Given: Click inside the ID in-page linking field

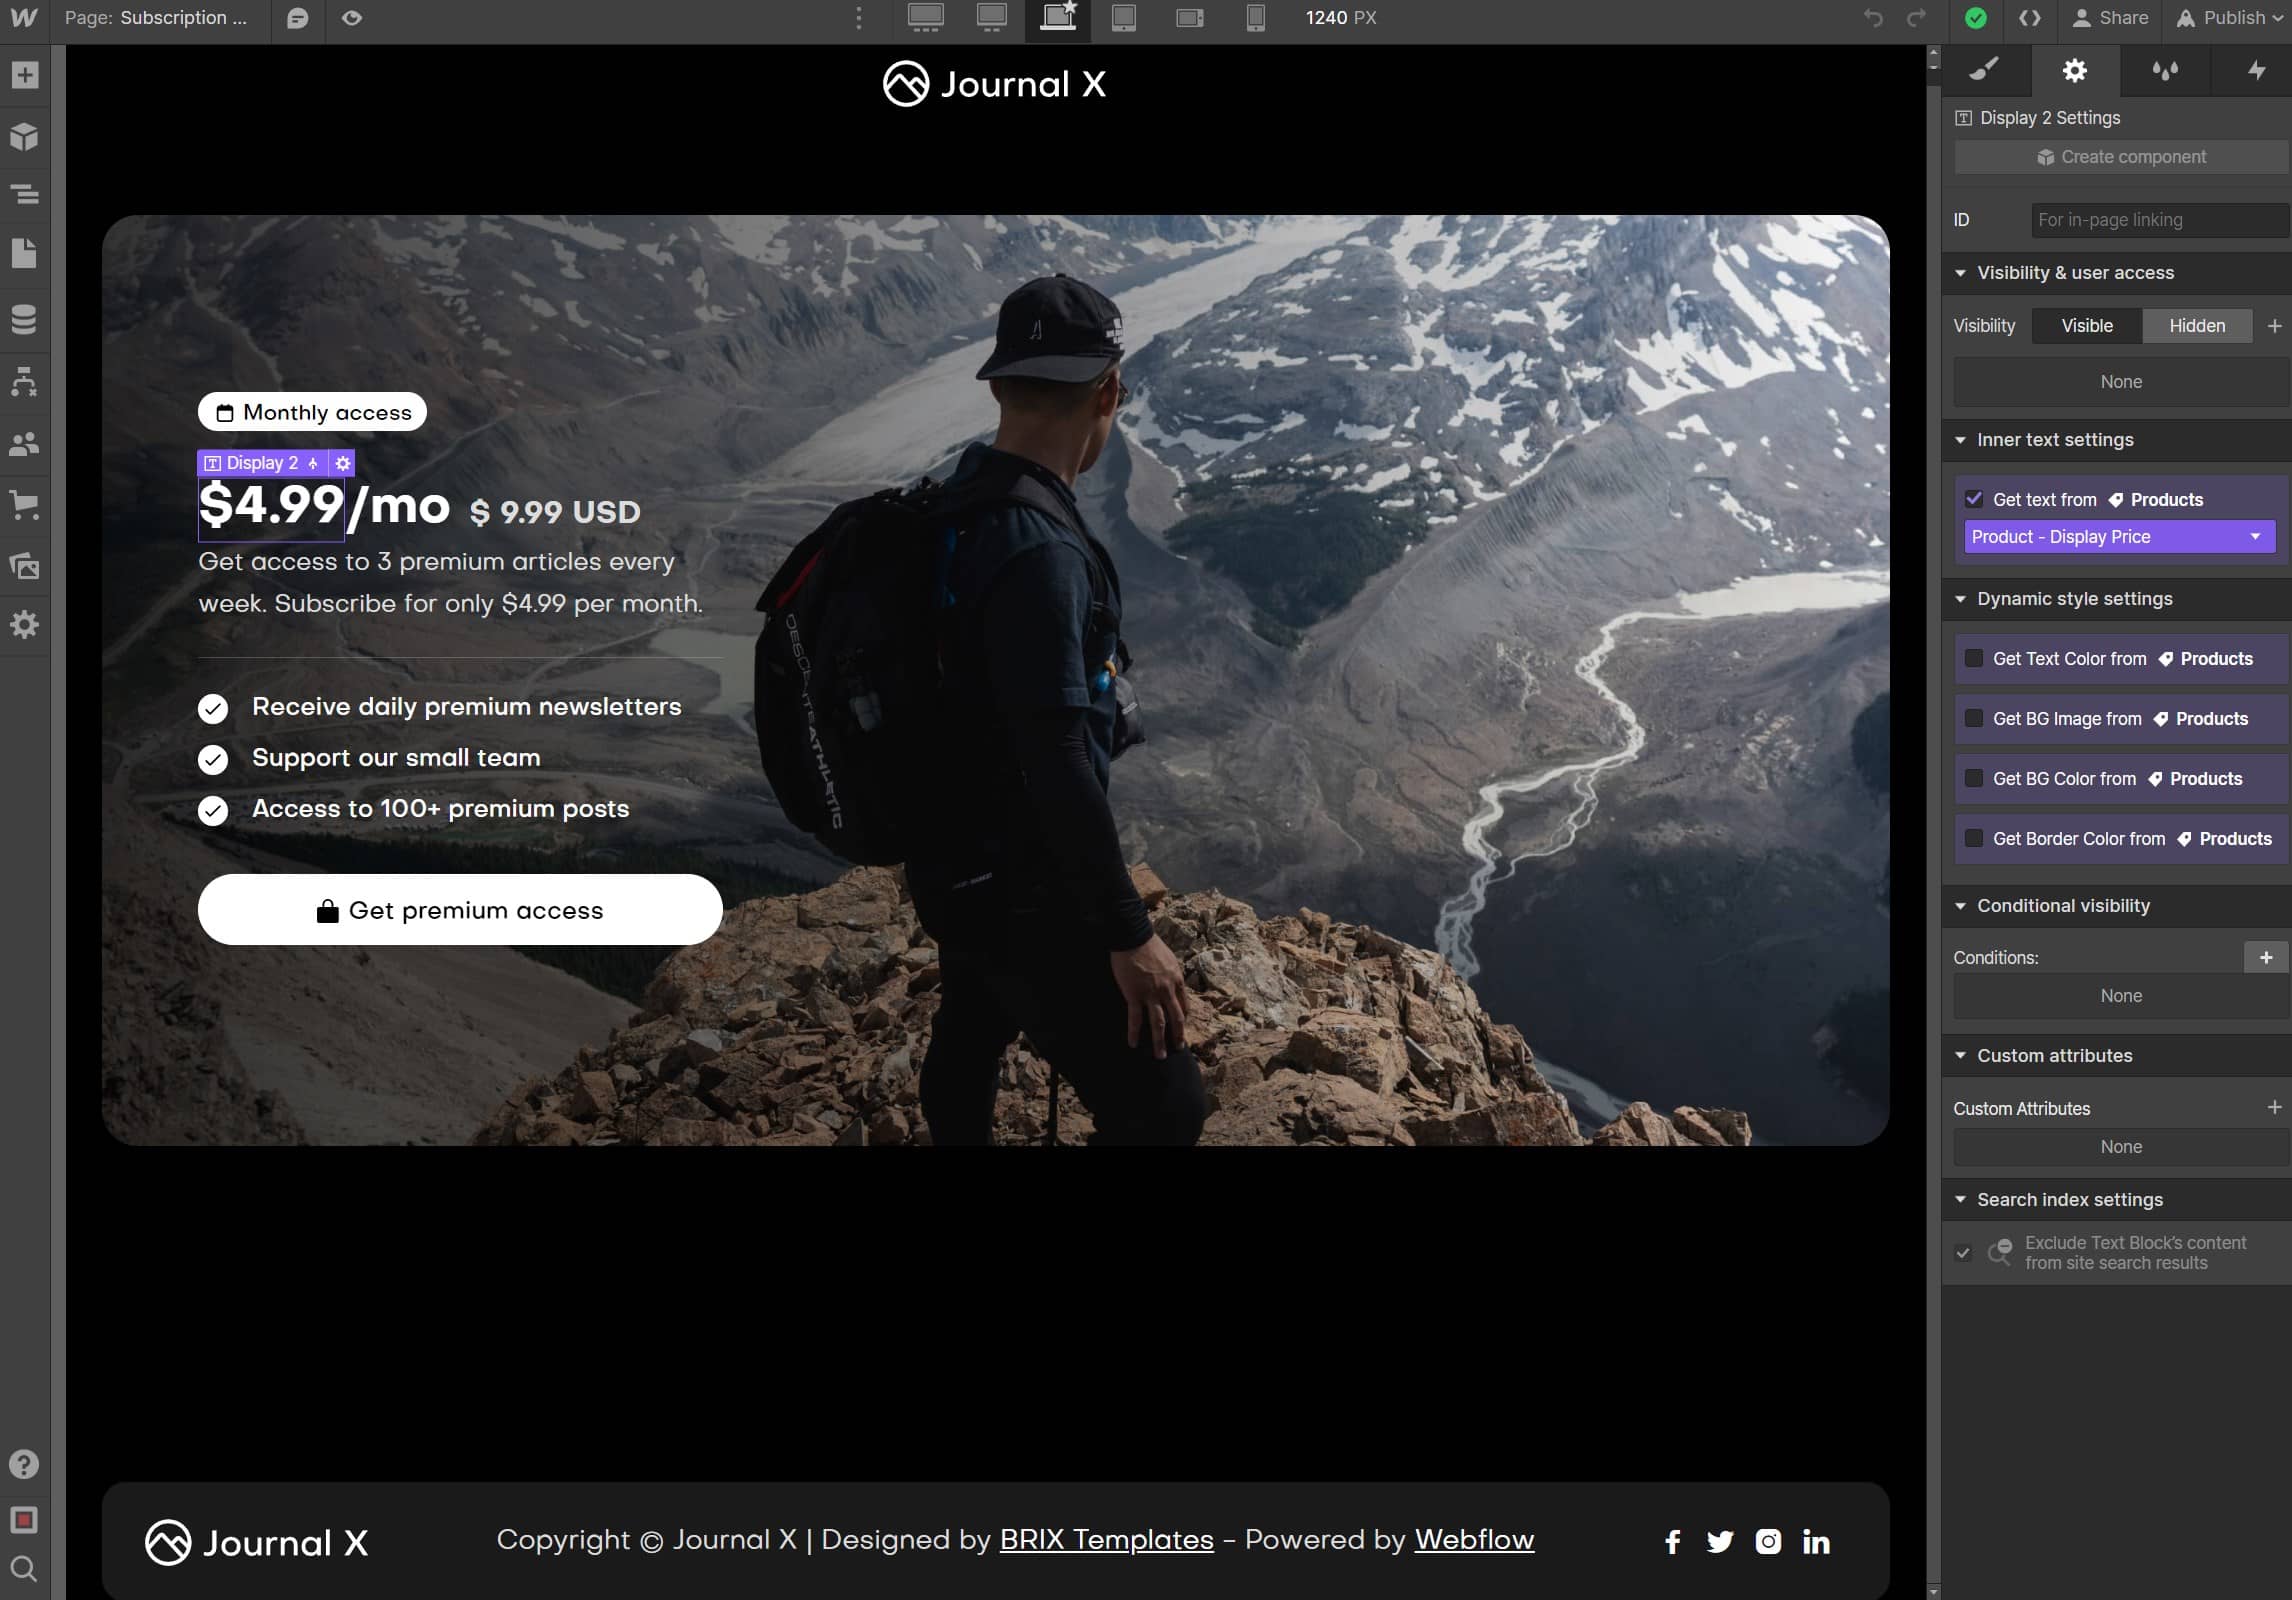Looking at the screenshot, I should pyautogui.click(x=2157, y=219).
